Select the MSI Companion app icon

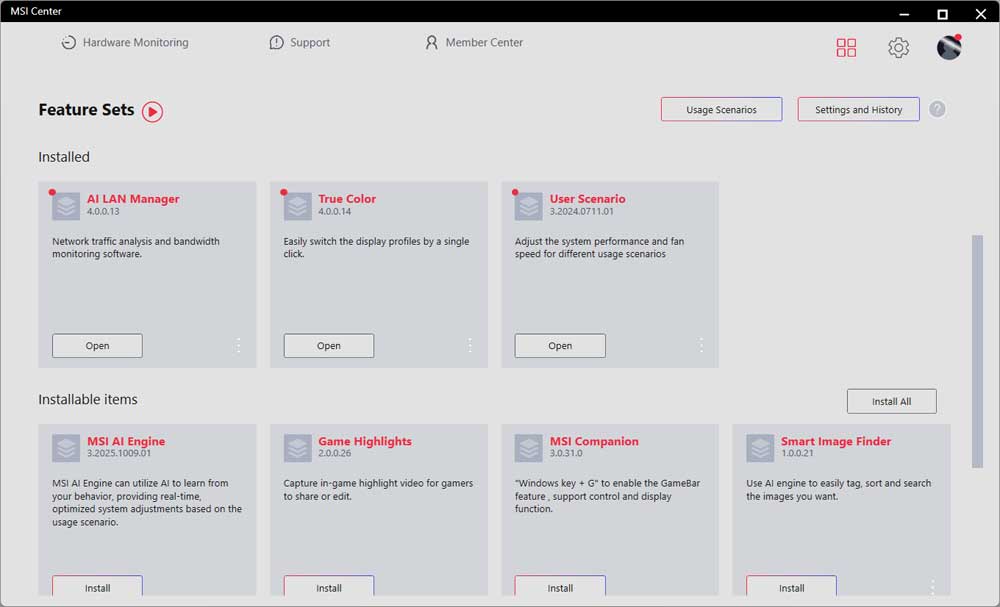[528, 448]
